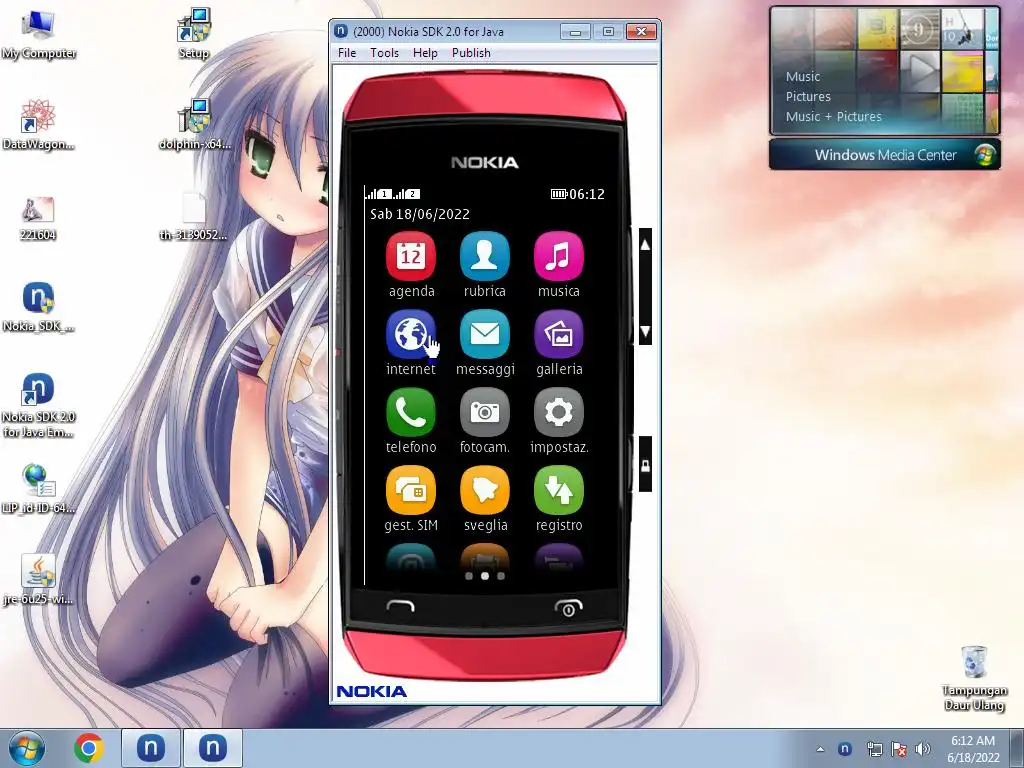Click the phone clock 06:12
Image resolution: width=1024 pixels, height=768 pixels.
586,194
